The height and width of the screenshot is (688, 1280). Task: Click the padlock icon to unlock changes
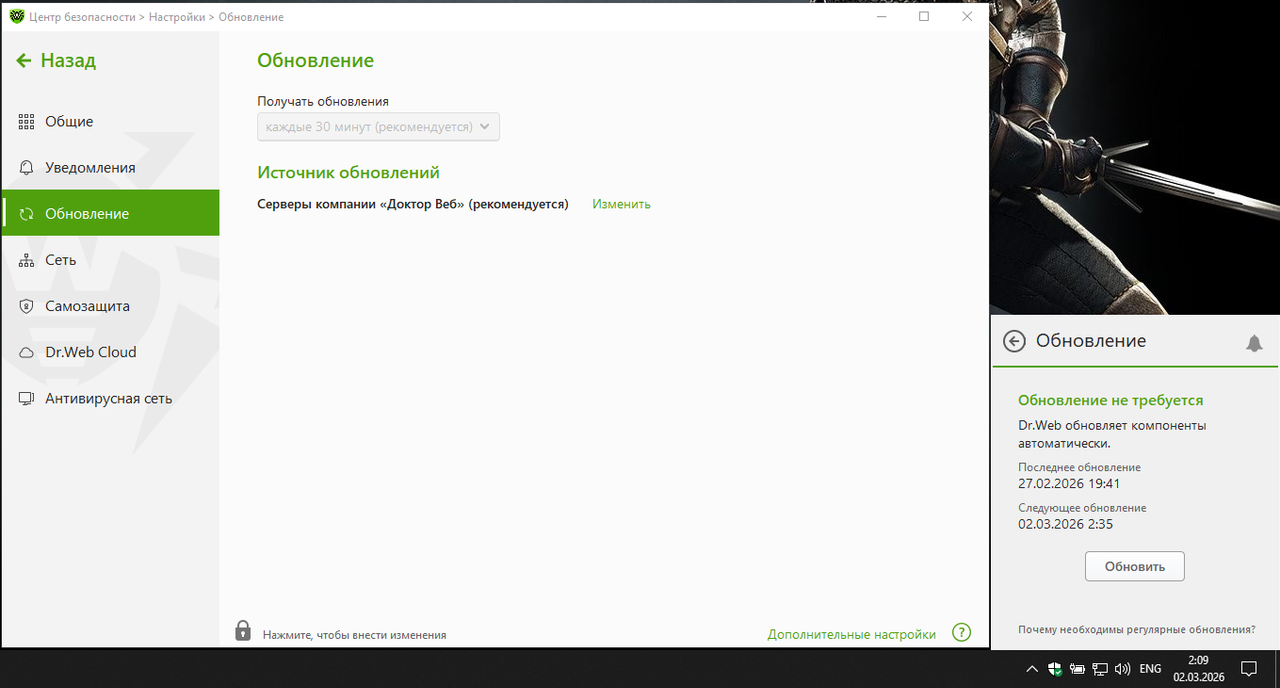click(243, 630)
